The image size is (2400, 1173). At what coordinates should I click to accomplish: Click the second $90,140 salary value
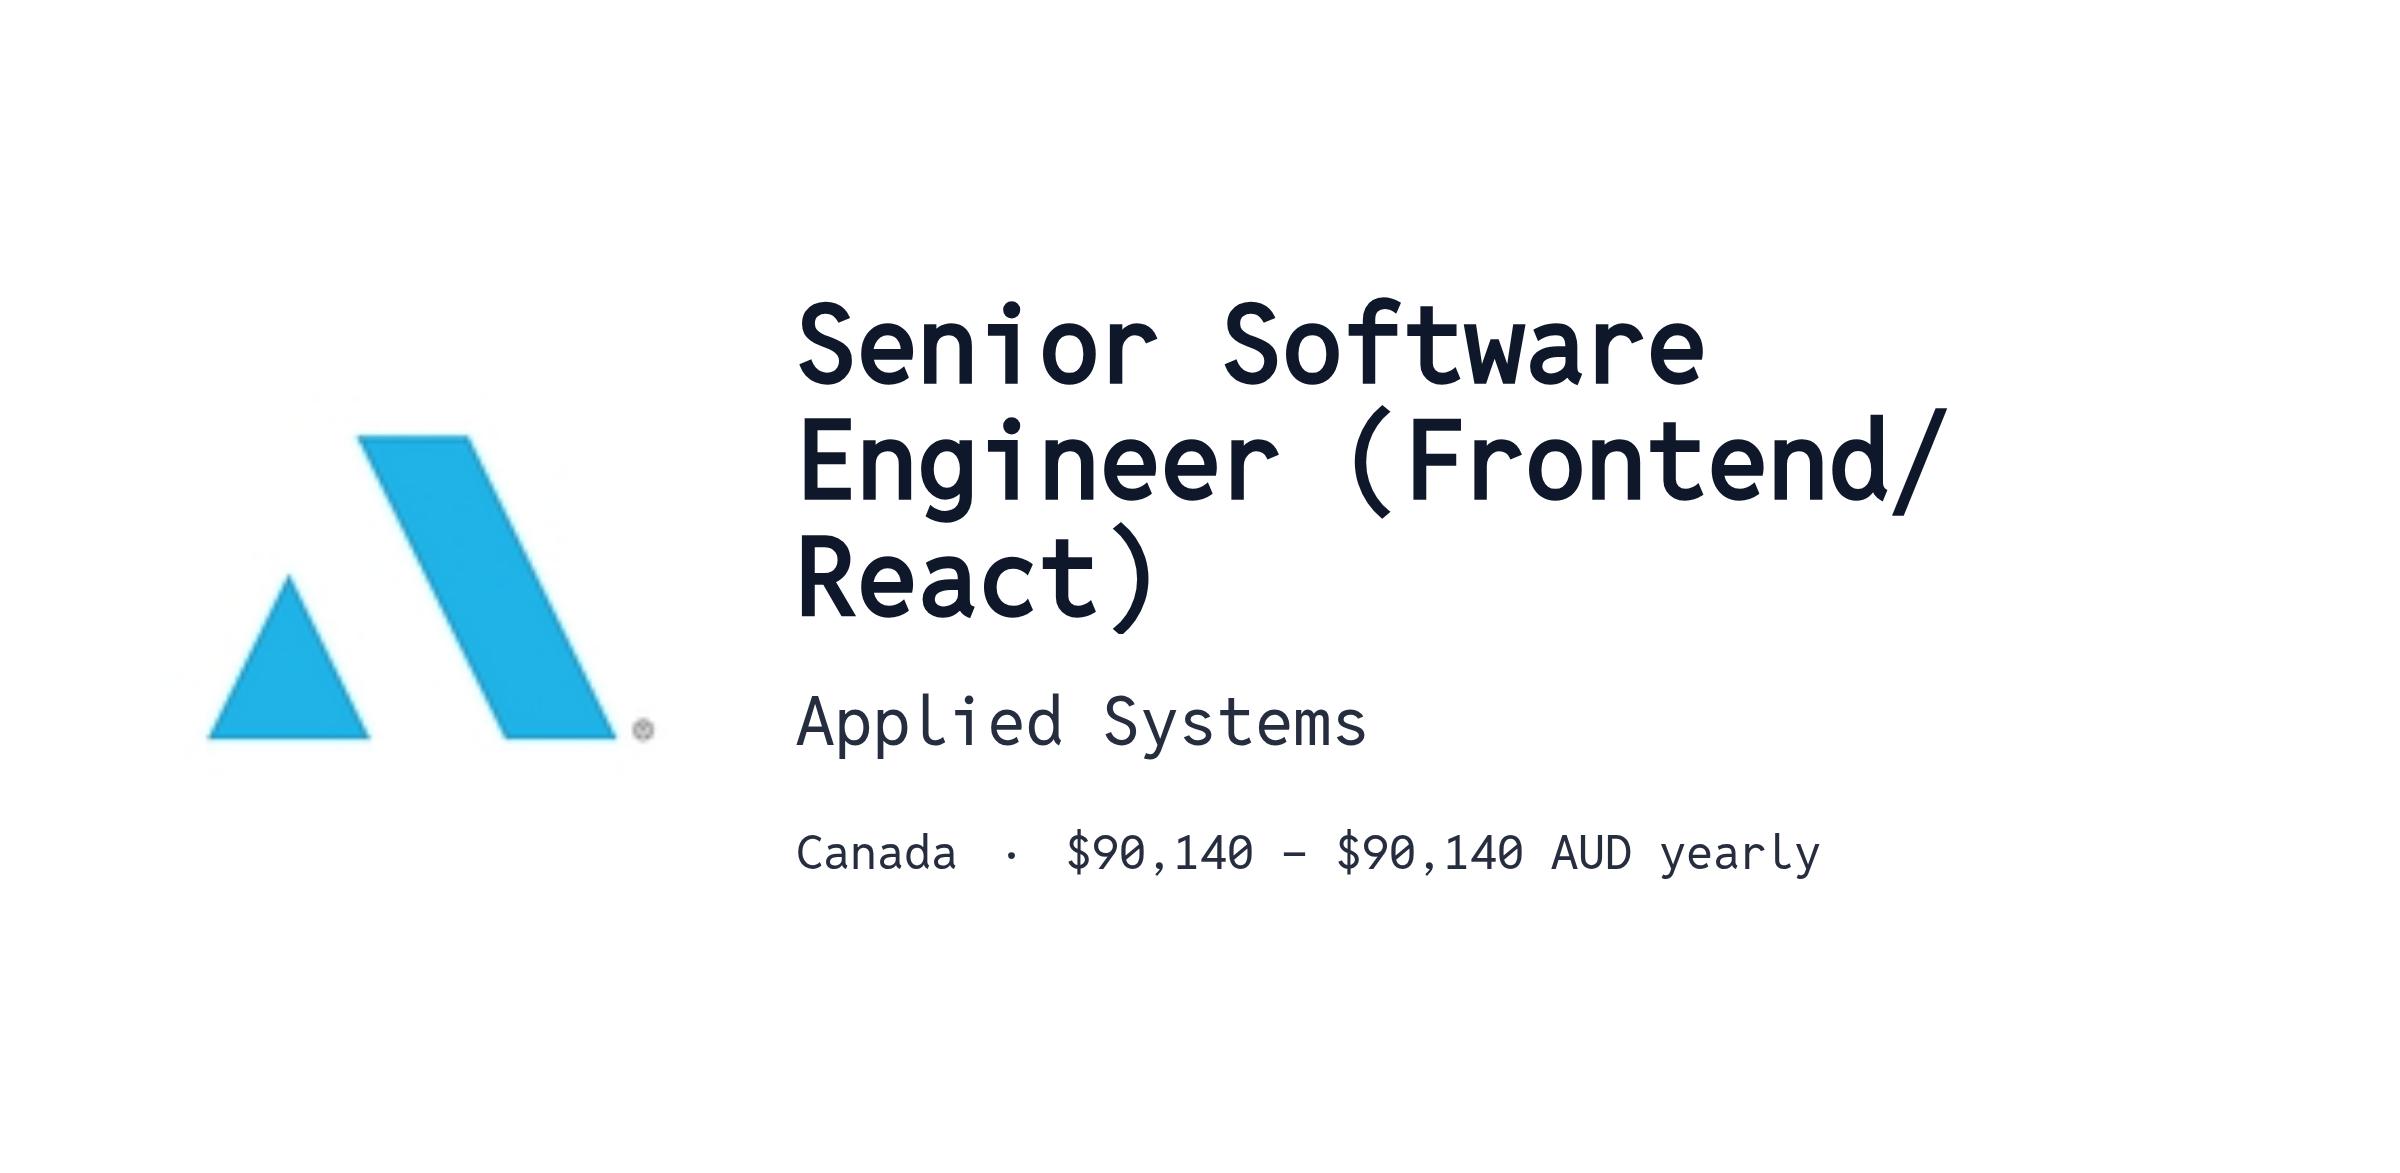pyautogui.click(x=1429, y=853)
